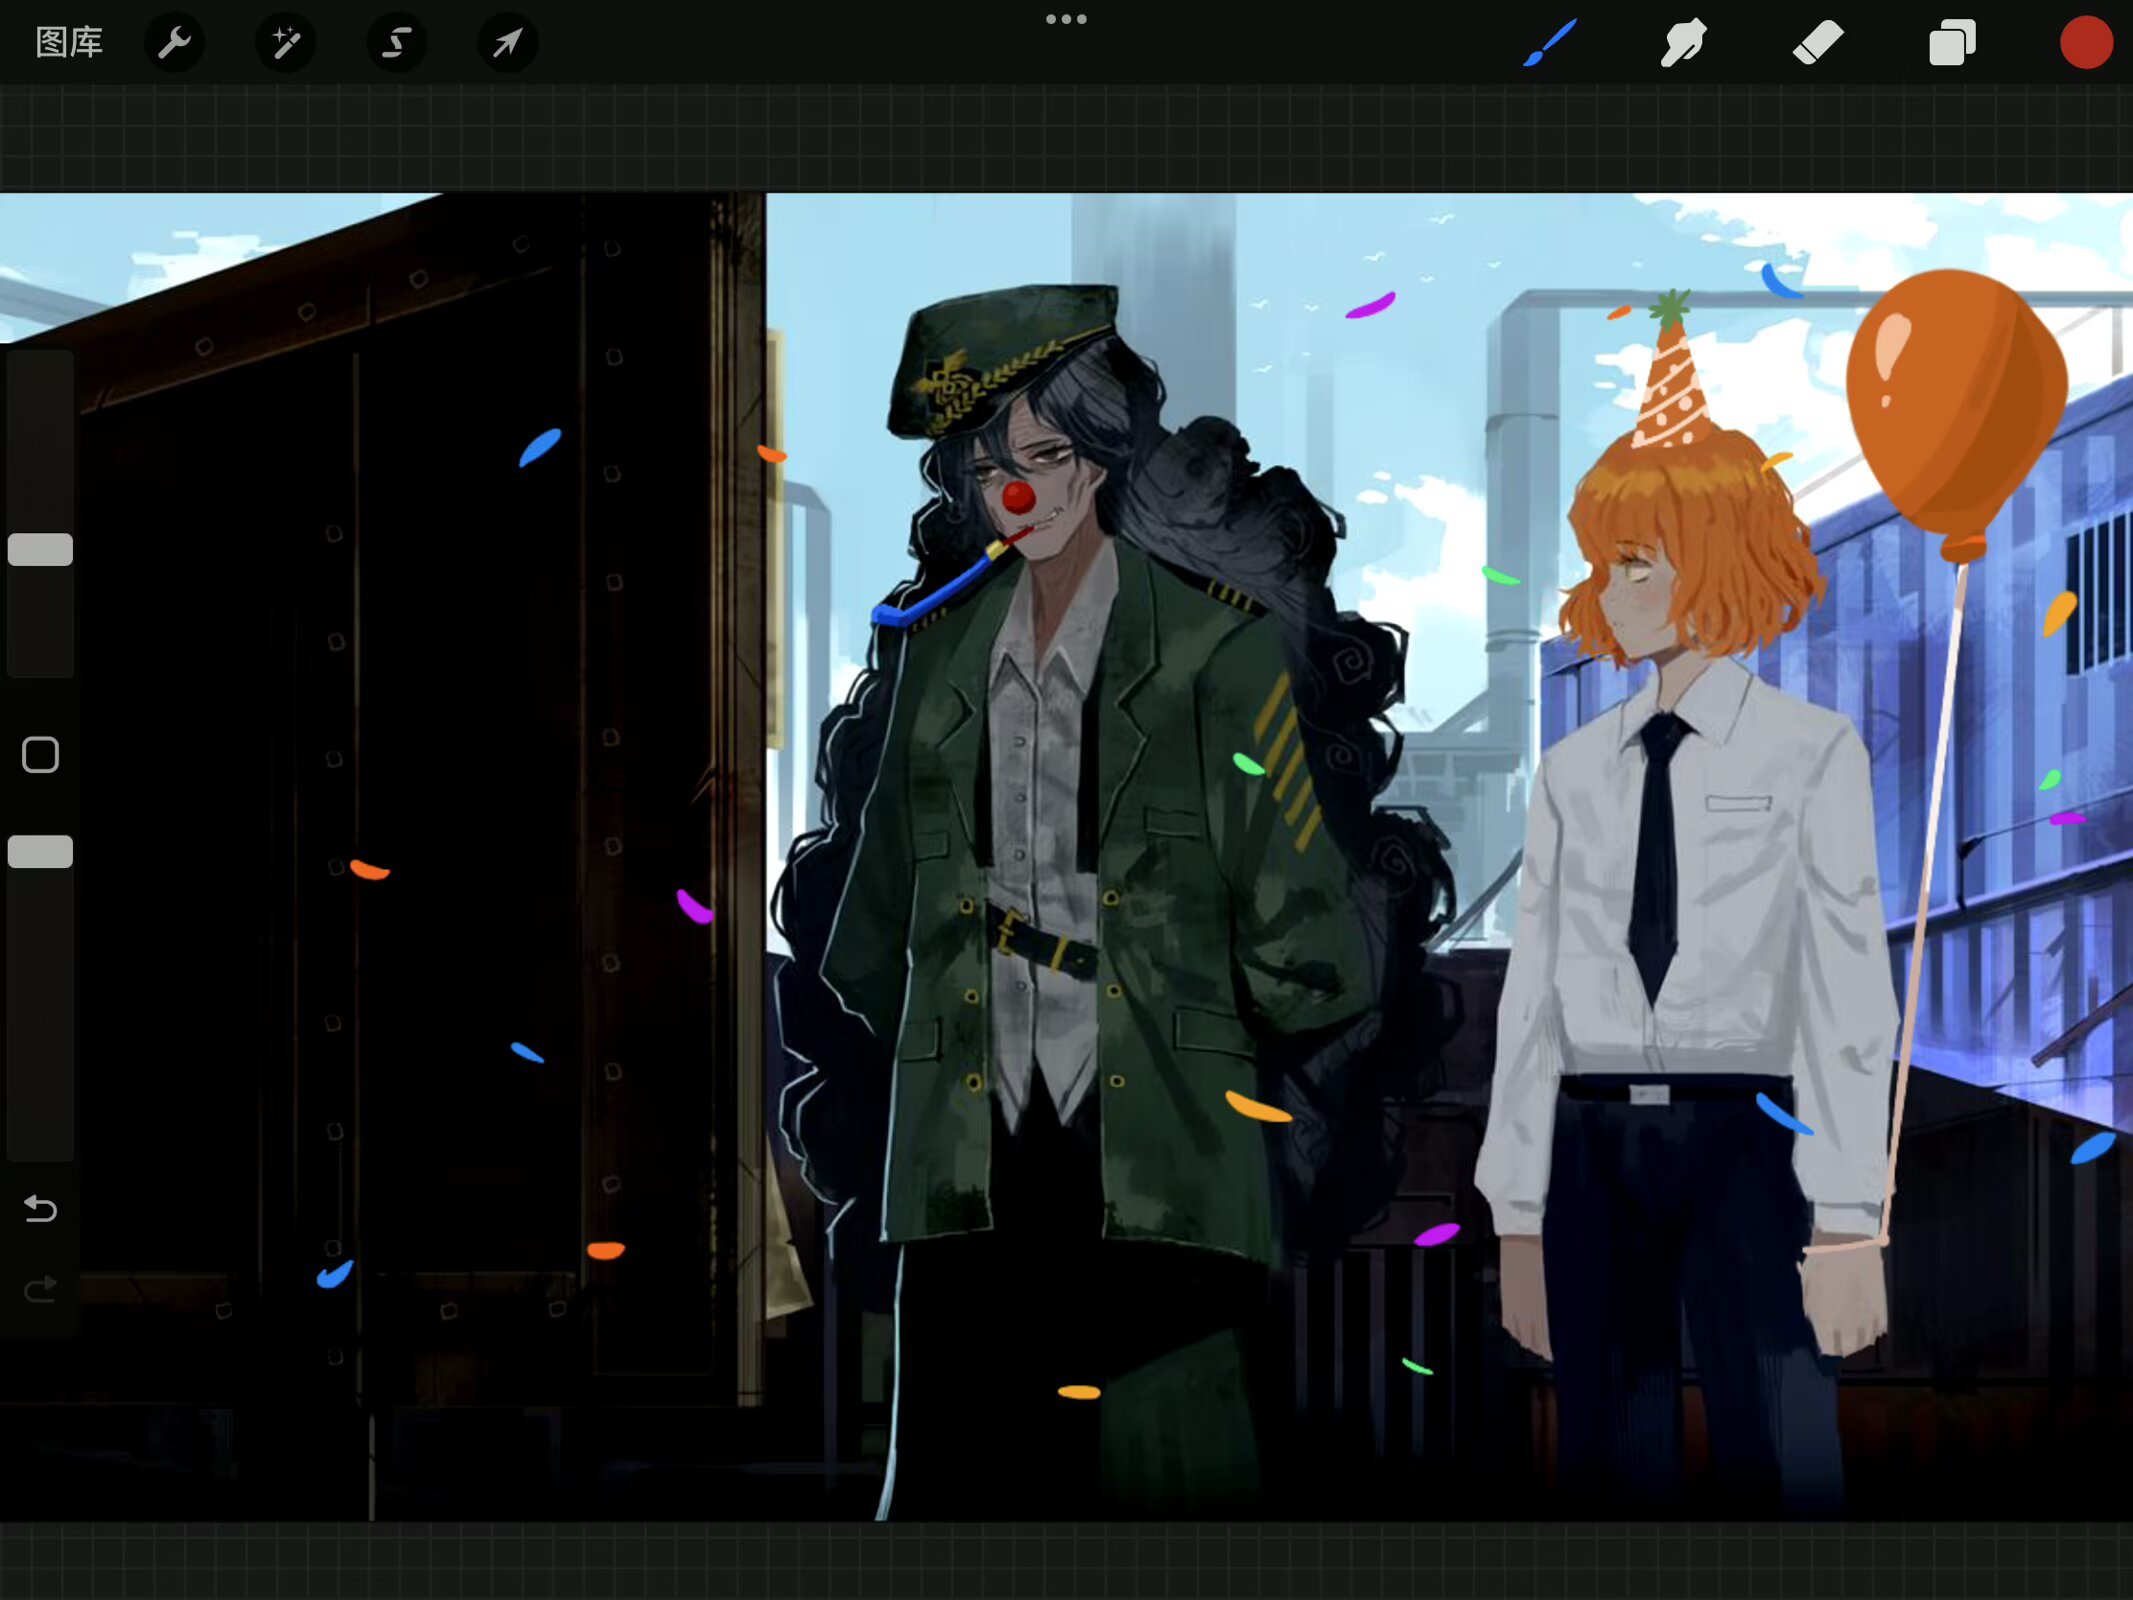This screenshot has width=2133, height=1600.
Task: Open the three-dot multitasking menu
Action: pyautogui.click(x=1066, y=19)
